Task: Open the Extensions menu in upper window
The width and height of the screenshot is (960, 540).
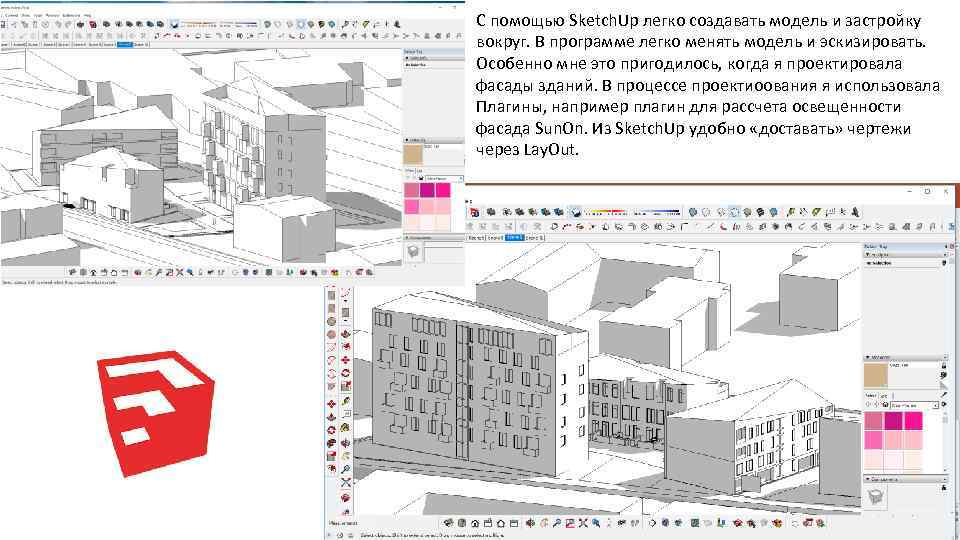Action: pyautogui.click(x=71, y=15)
